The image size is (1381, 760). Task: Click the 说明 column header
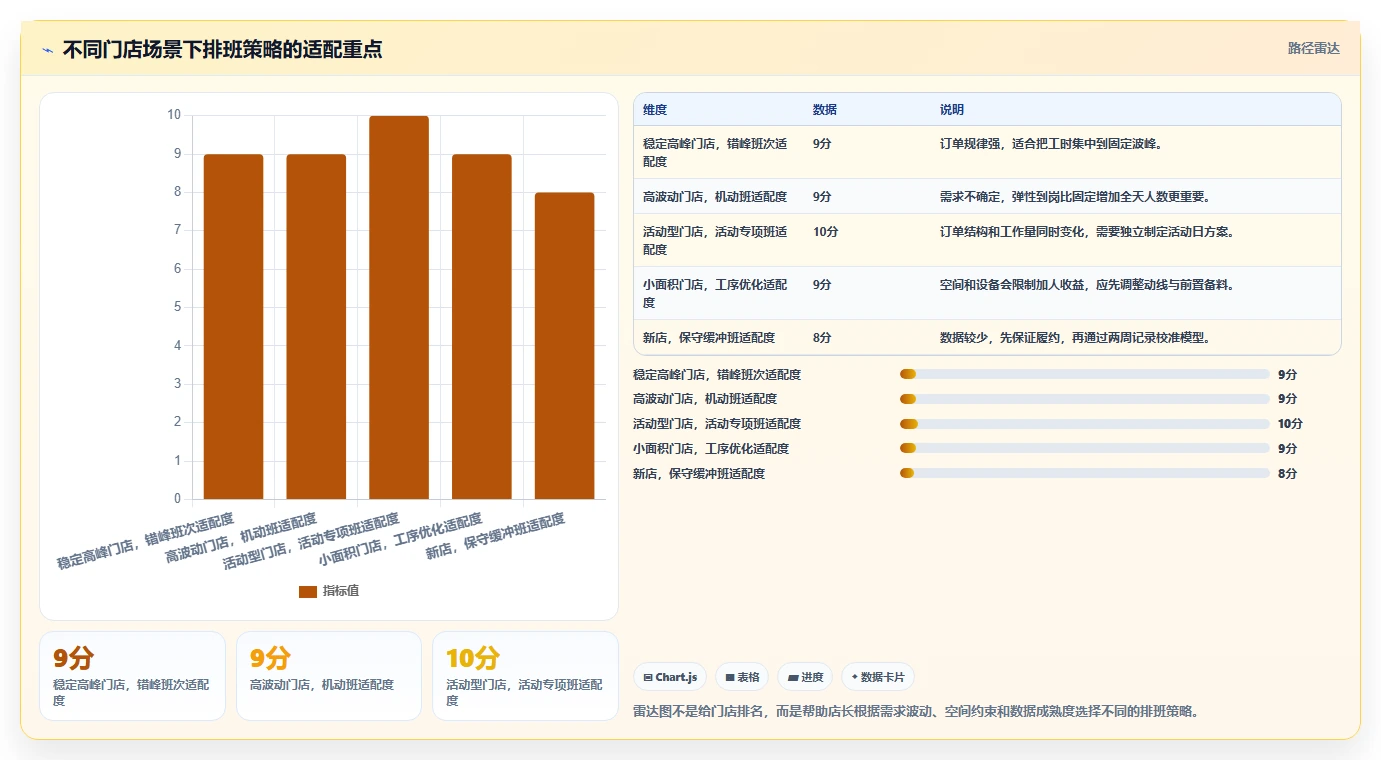[x=952, y=110]
